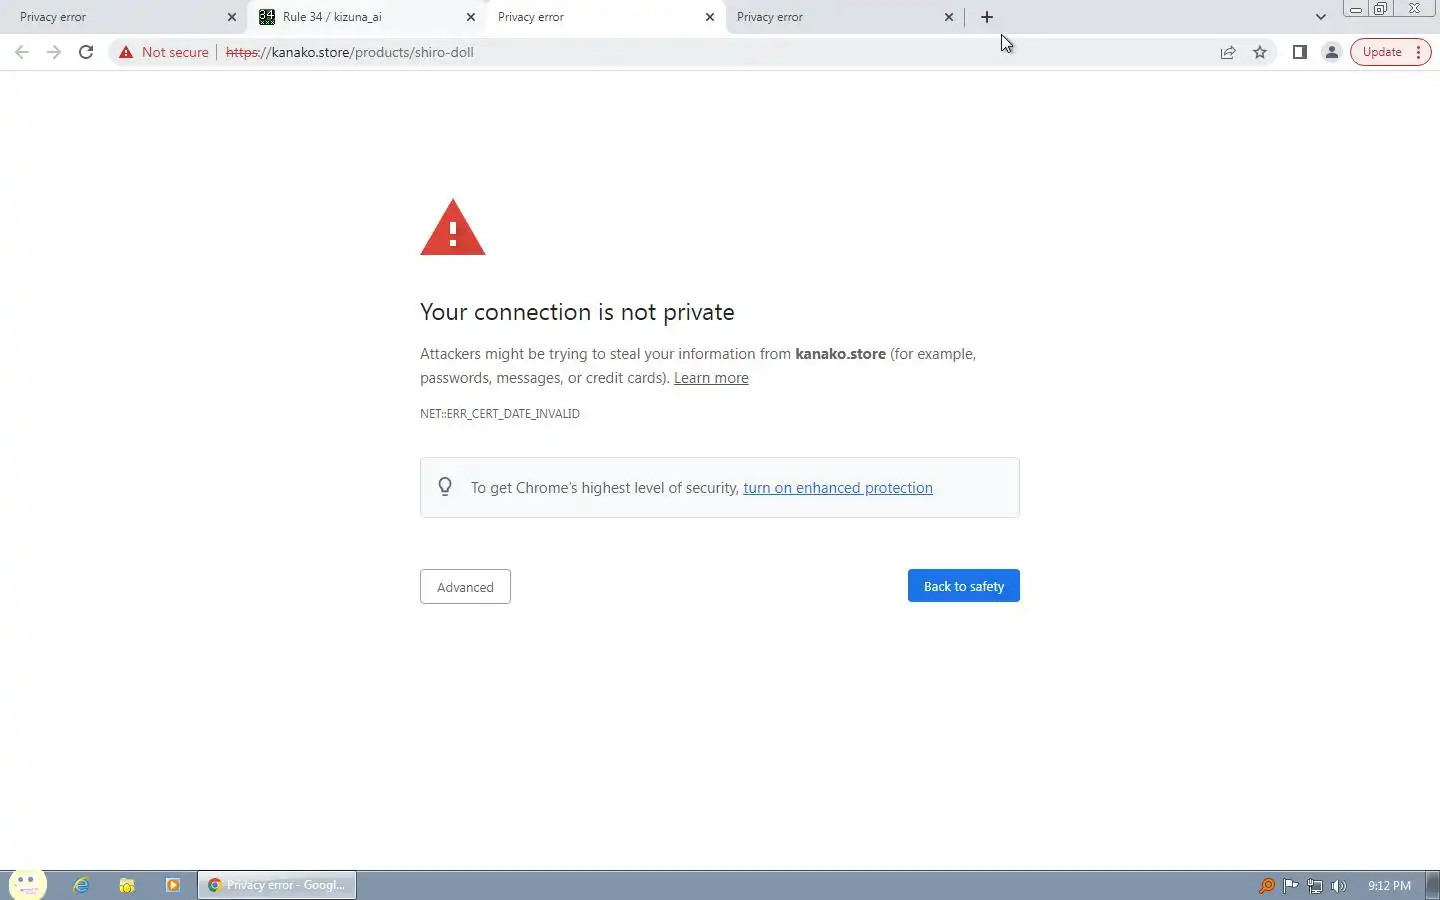This screenshot has width=1440, height=900.
Task: Click the Not secure warning indicator
Action: tap(164, 52)
